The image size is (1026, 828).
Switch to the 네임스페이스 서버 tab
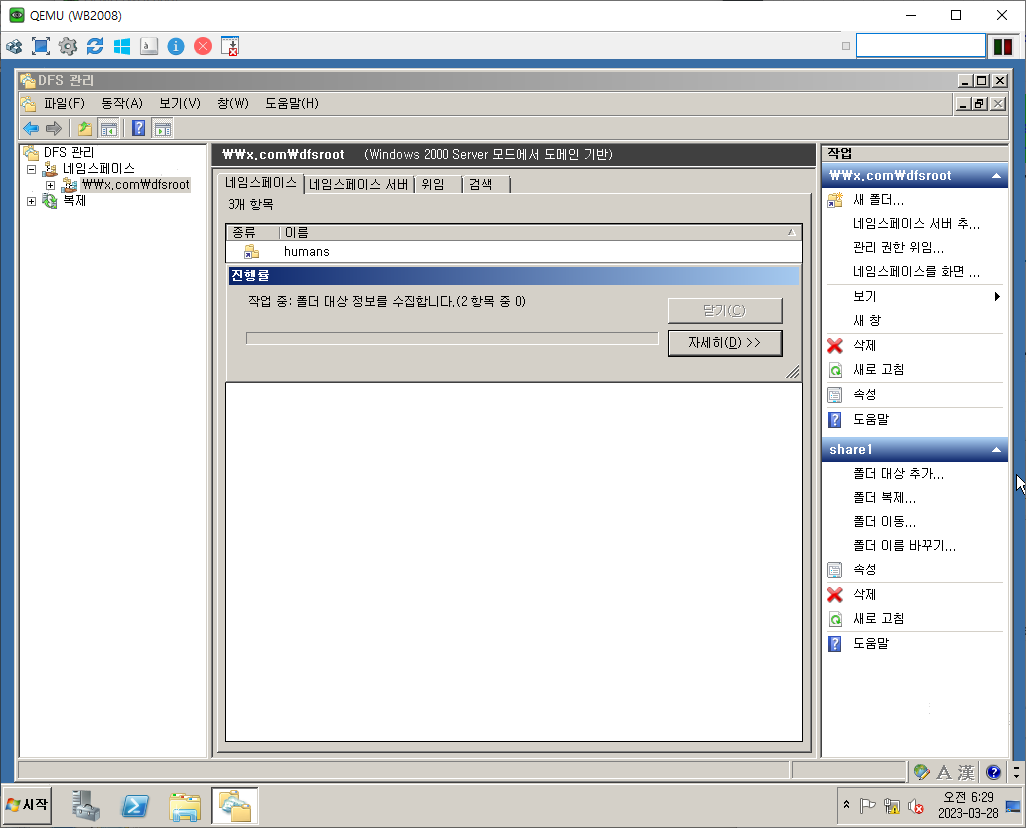tap(359, 185)
